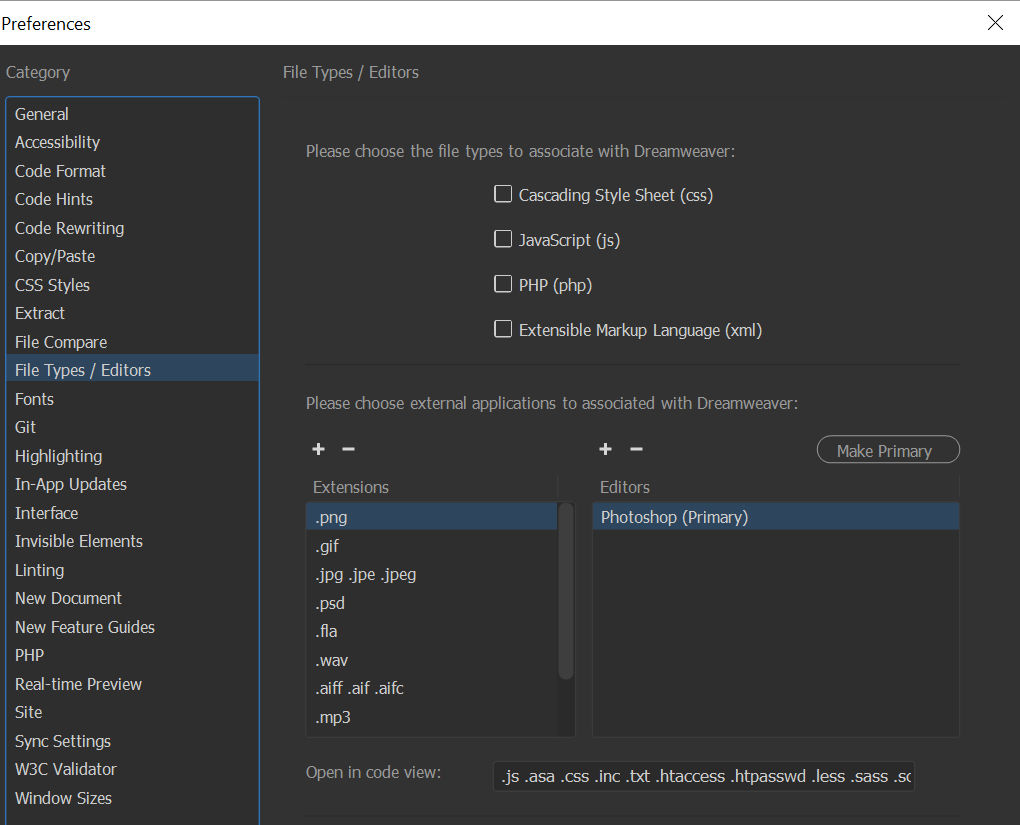Close the Preferences dialog
This screenshot has height=825, width=1020.
point(995,22)
